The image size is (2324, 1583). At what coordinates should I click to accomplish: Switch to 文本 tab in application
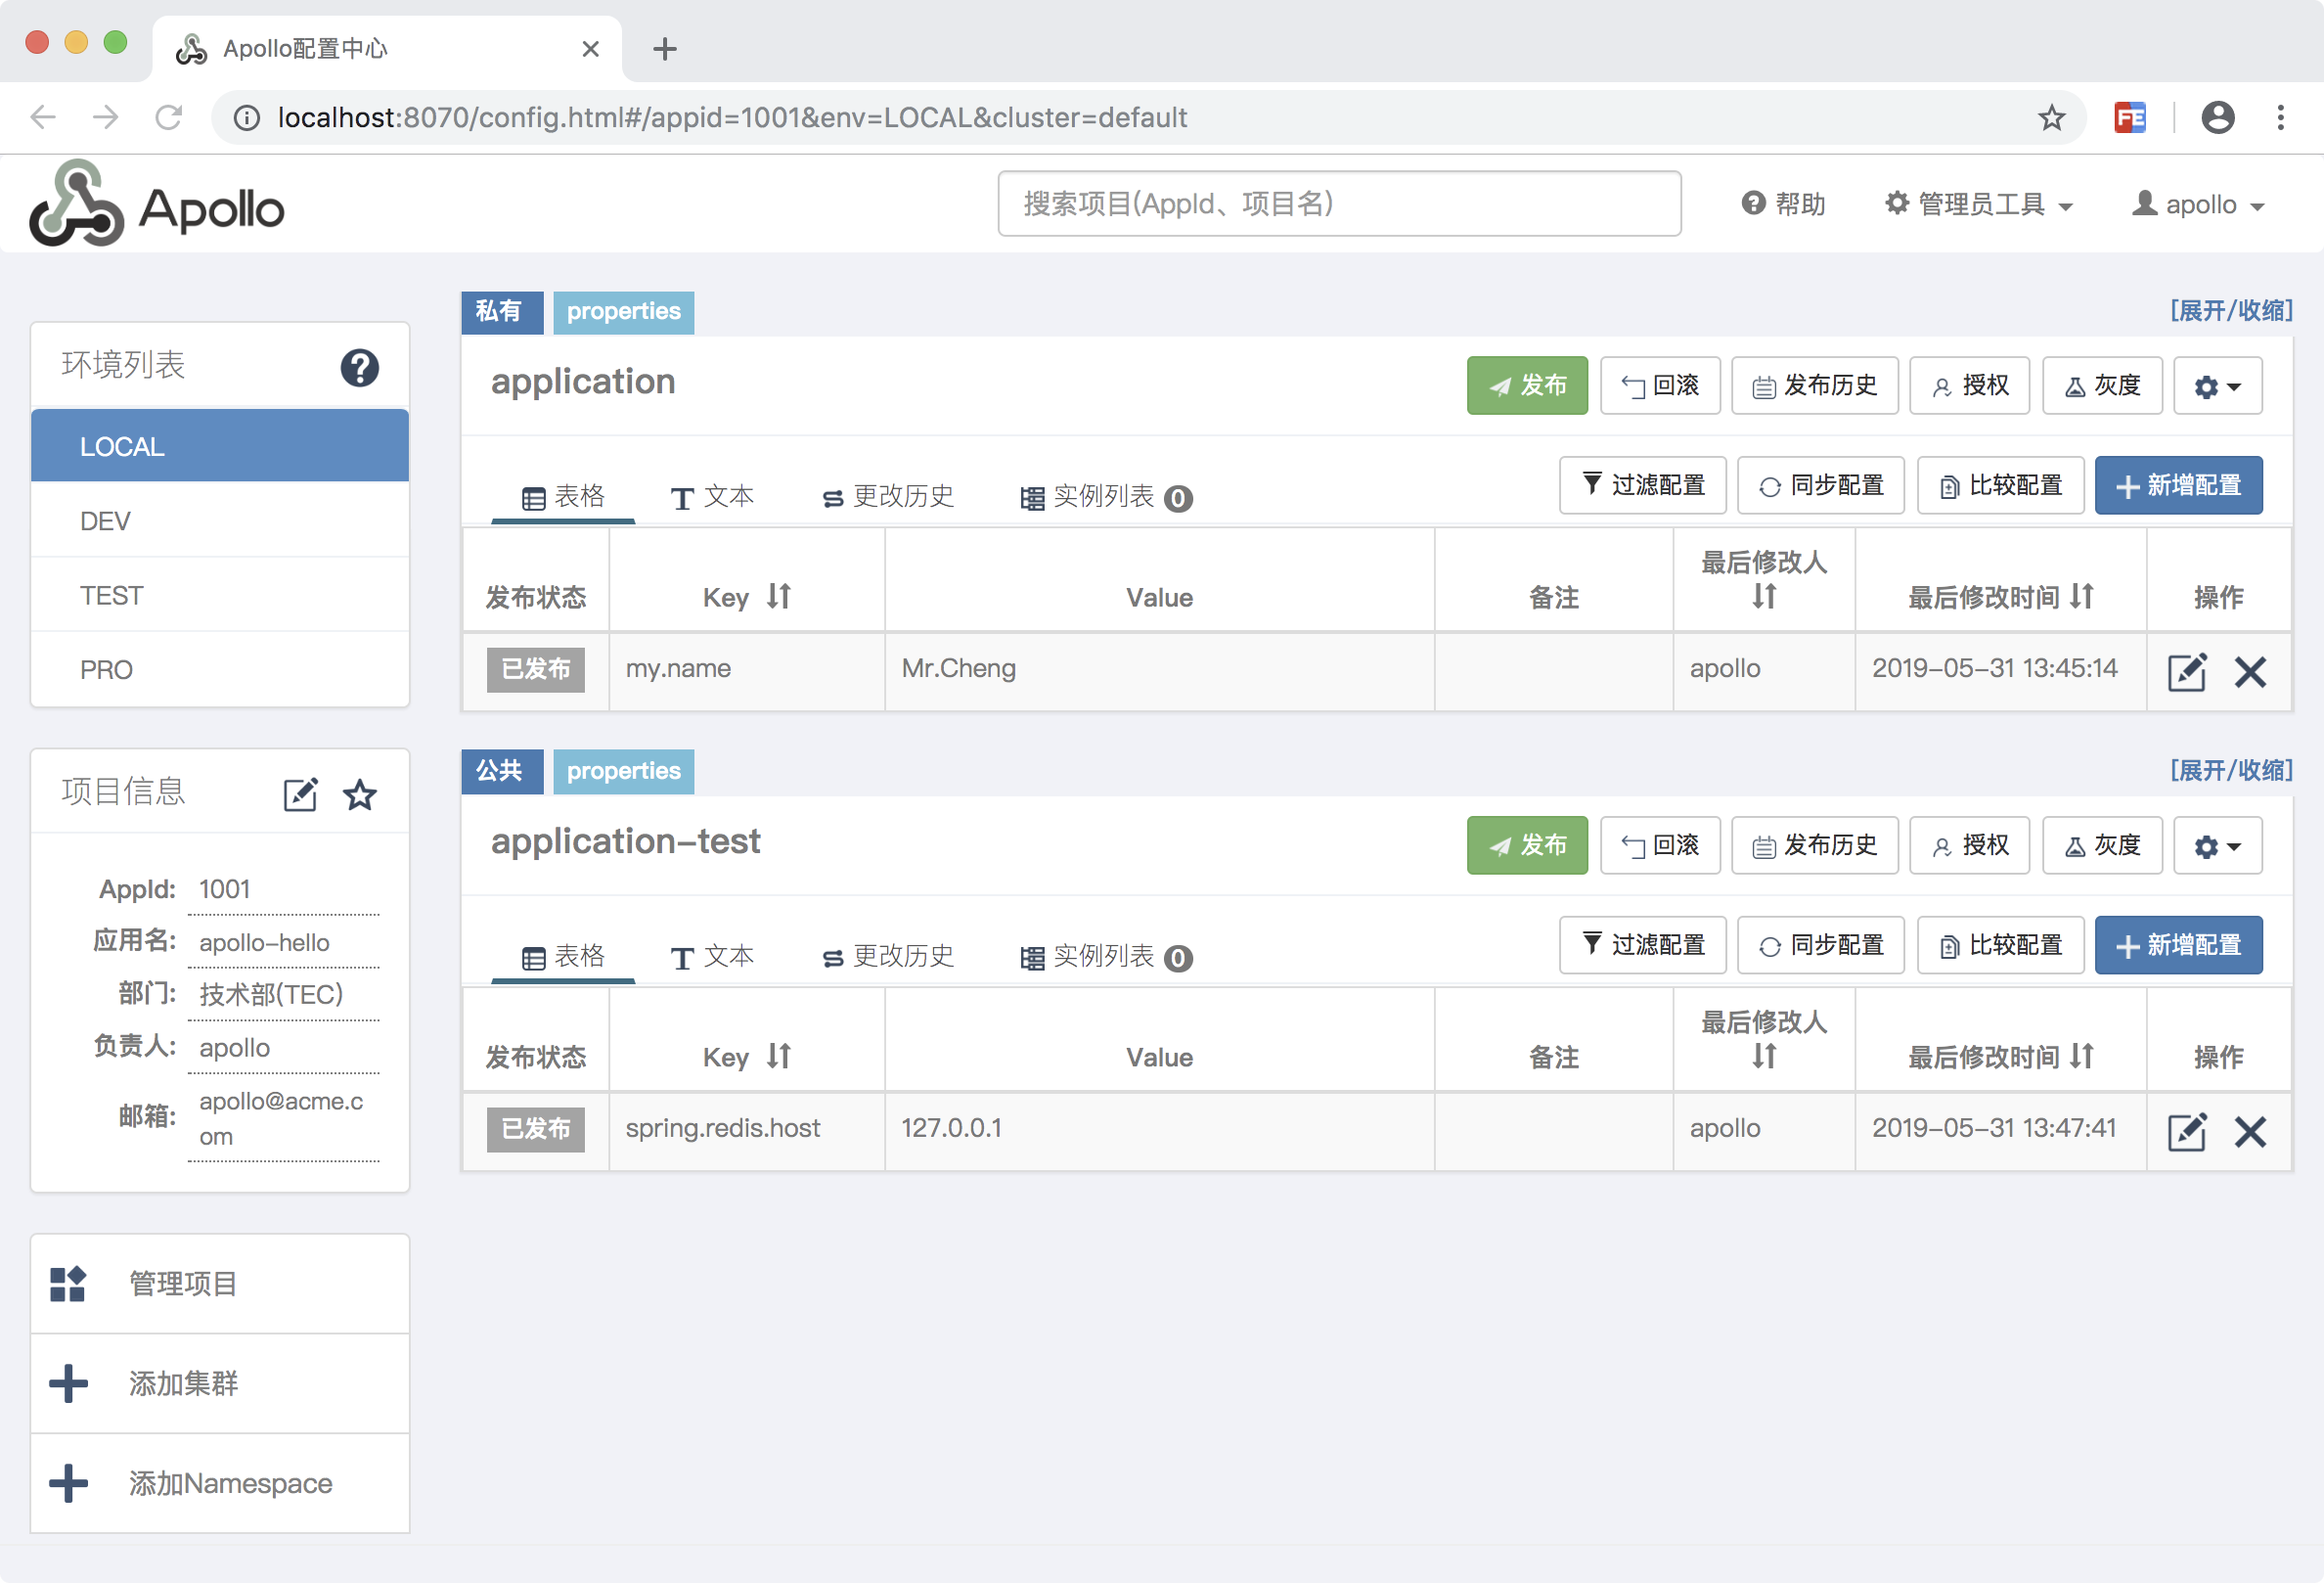coord(712,496)
